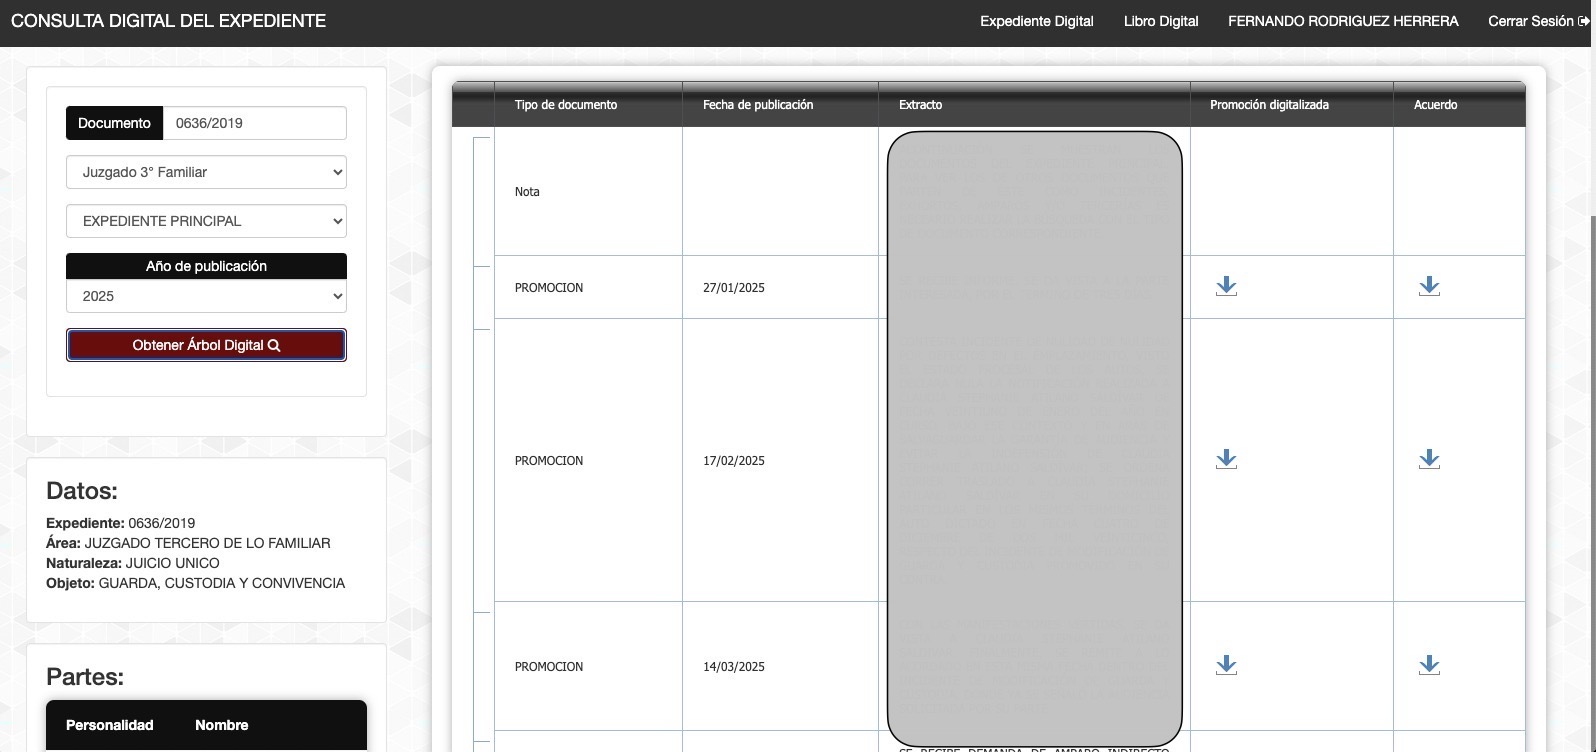Screen dimensions: 1596x752
Task: Download digitized promotion dated 17/02/2025
Action: 1226,460
